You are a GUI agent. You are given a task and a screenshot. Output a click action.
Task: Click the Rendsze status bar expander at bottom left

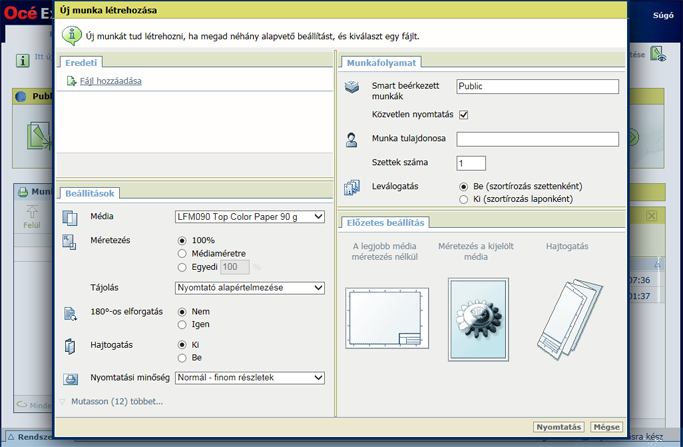click(11, 437)
